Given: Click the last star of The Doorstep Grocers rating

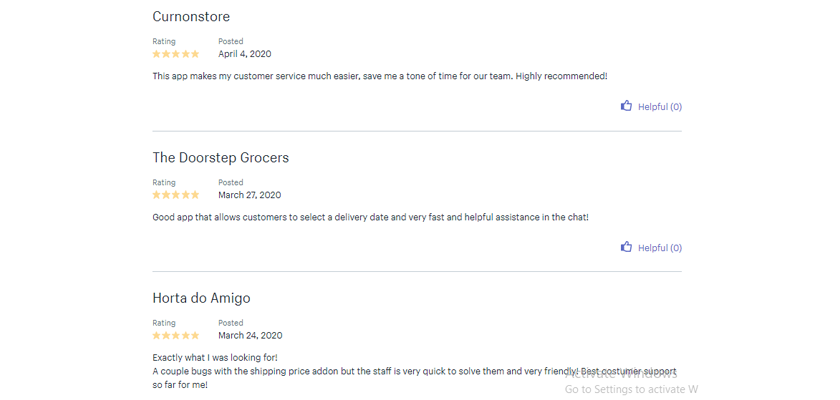Looking at the screenshot, I should (194, 195).
